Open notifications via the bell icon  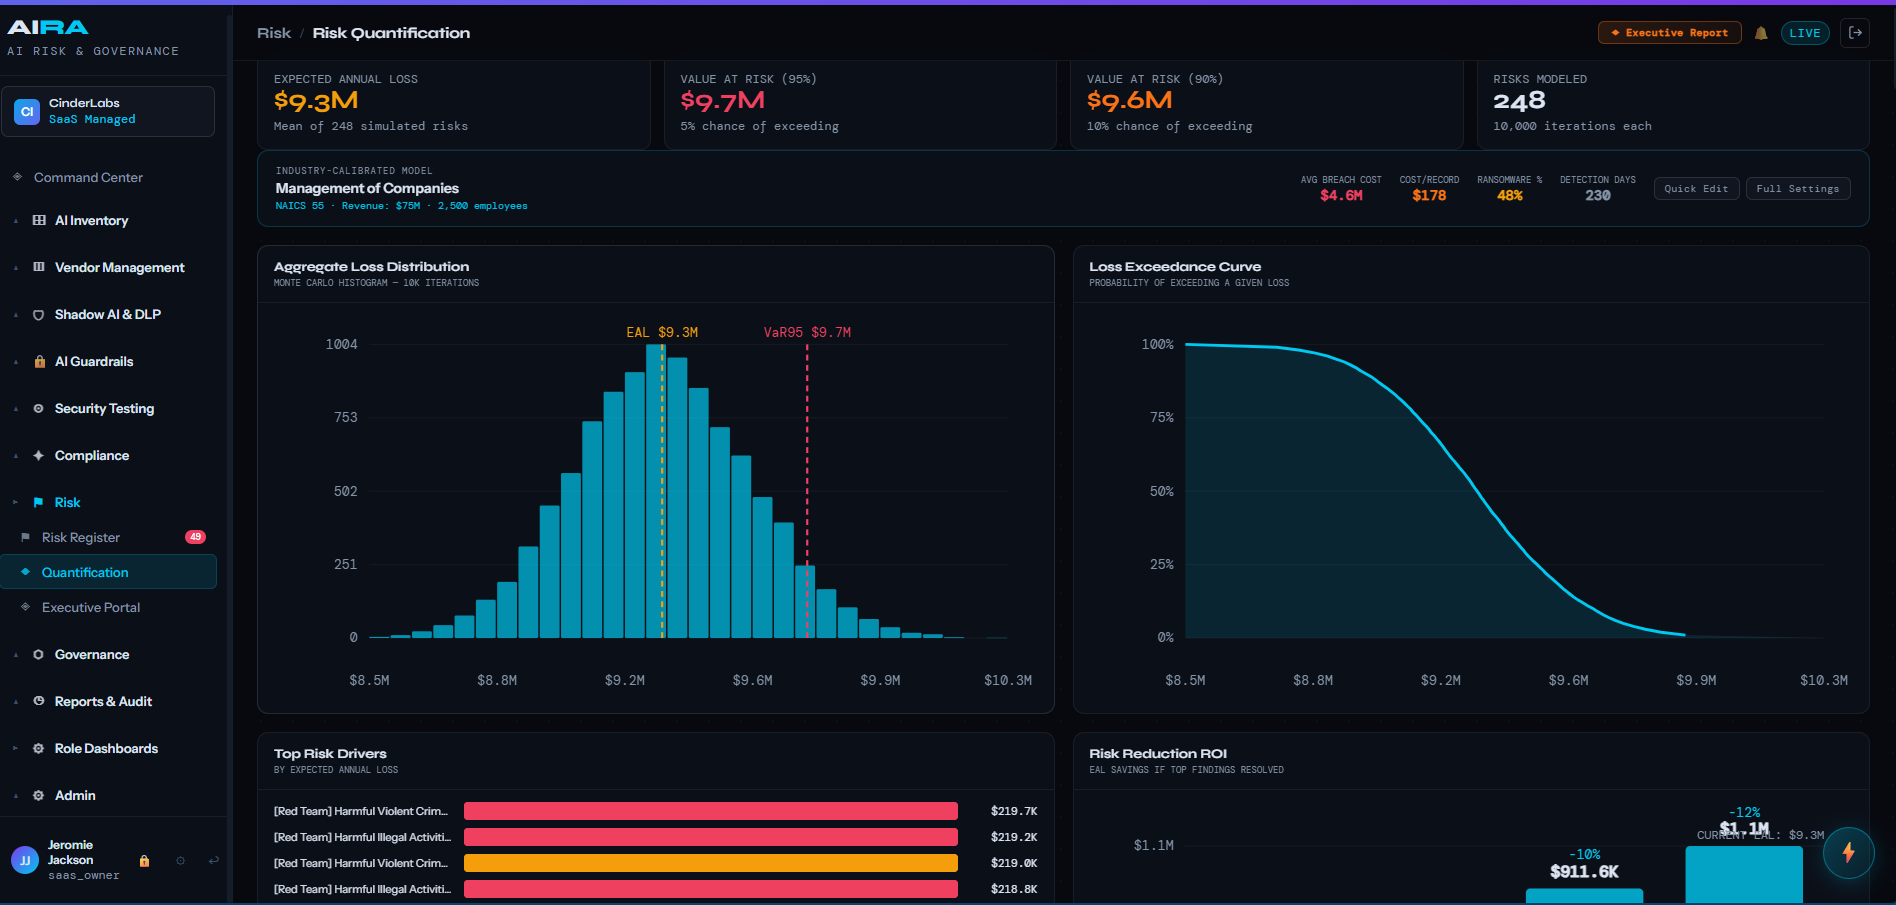click(1761, 33)
